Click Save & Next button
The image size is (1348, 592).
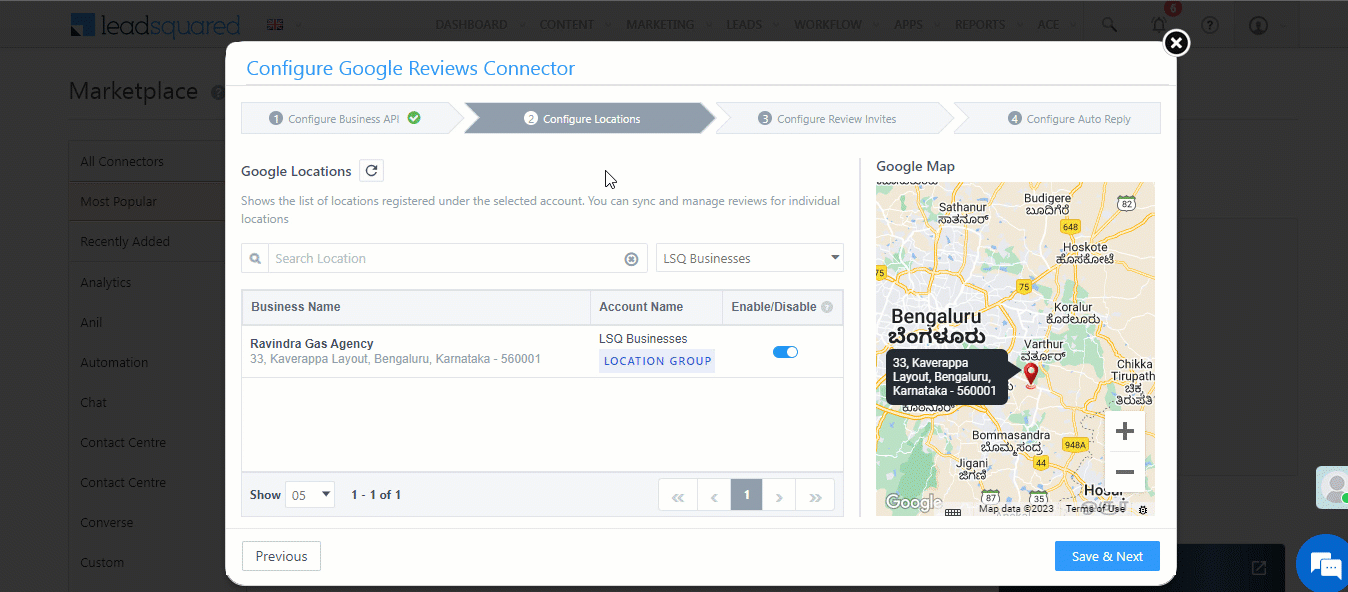coord(1107,556)
